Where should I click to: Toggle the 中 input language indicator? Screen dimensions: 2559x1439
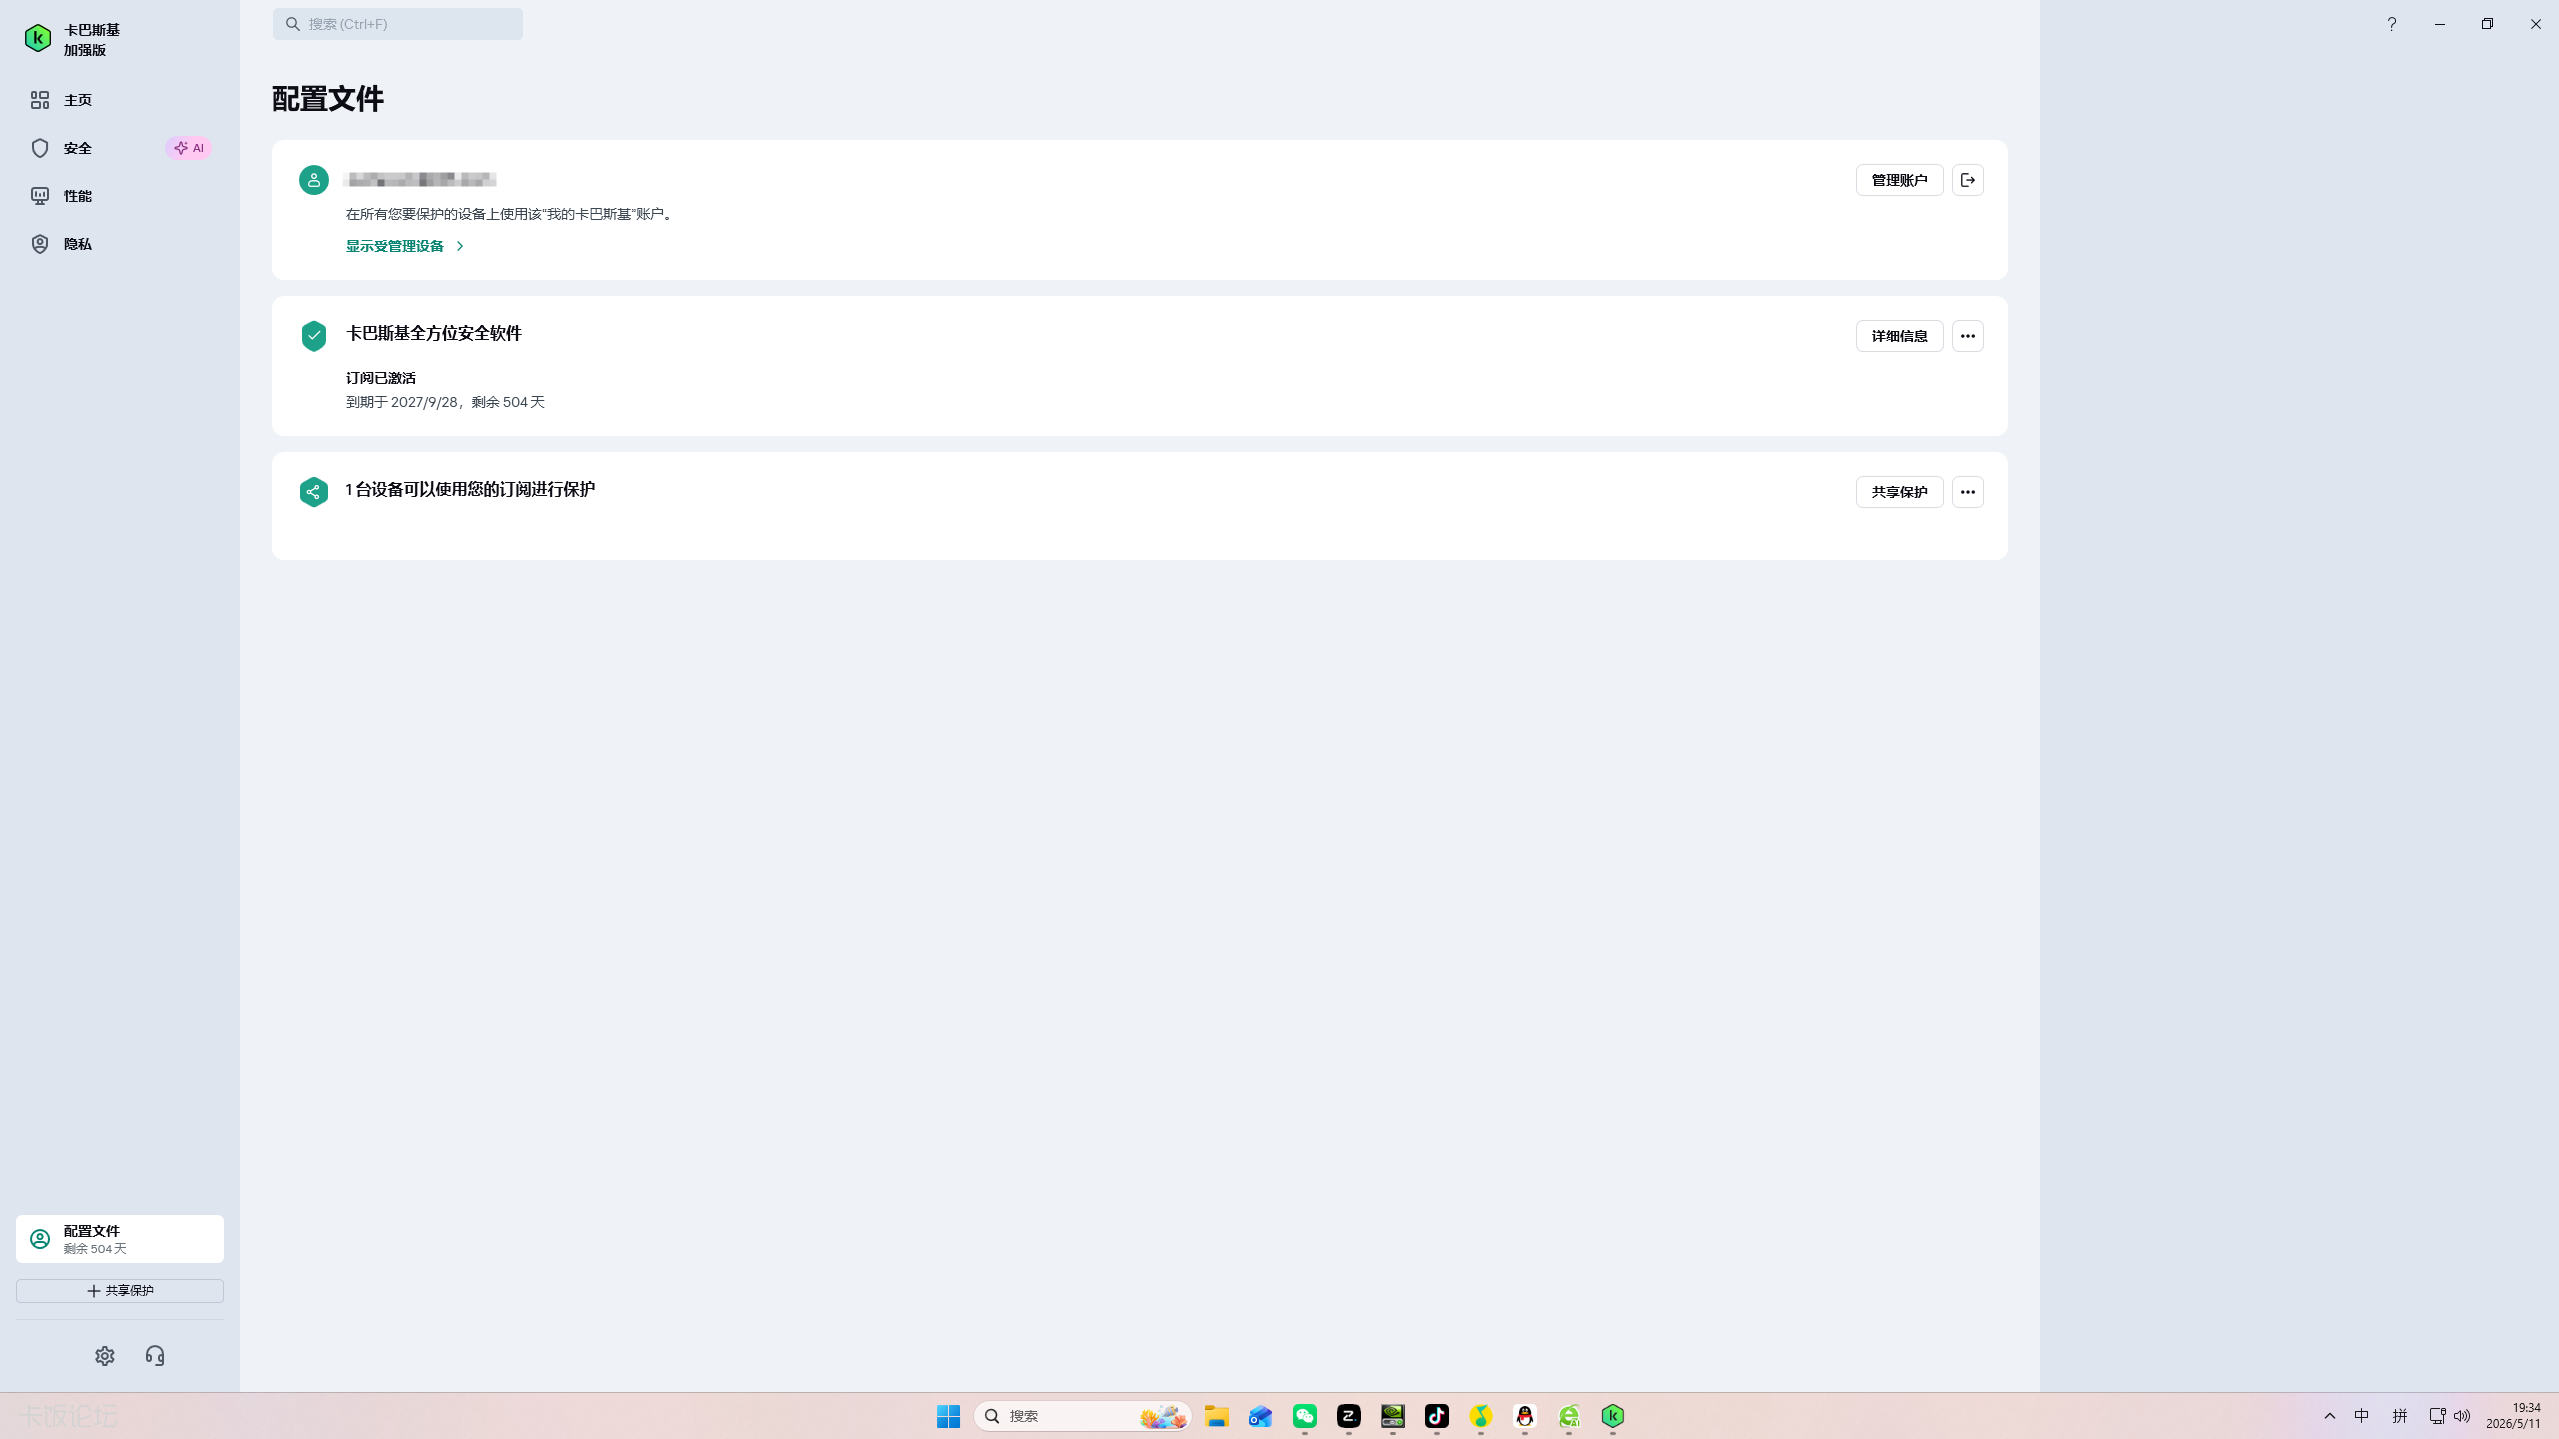click(x=2361, y=1416)
